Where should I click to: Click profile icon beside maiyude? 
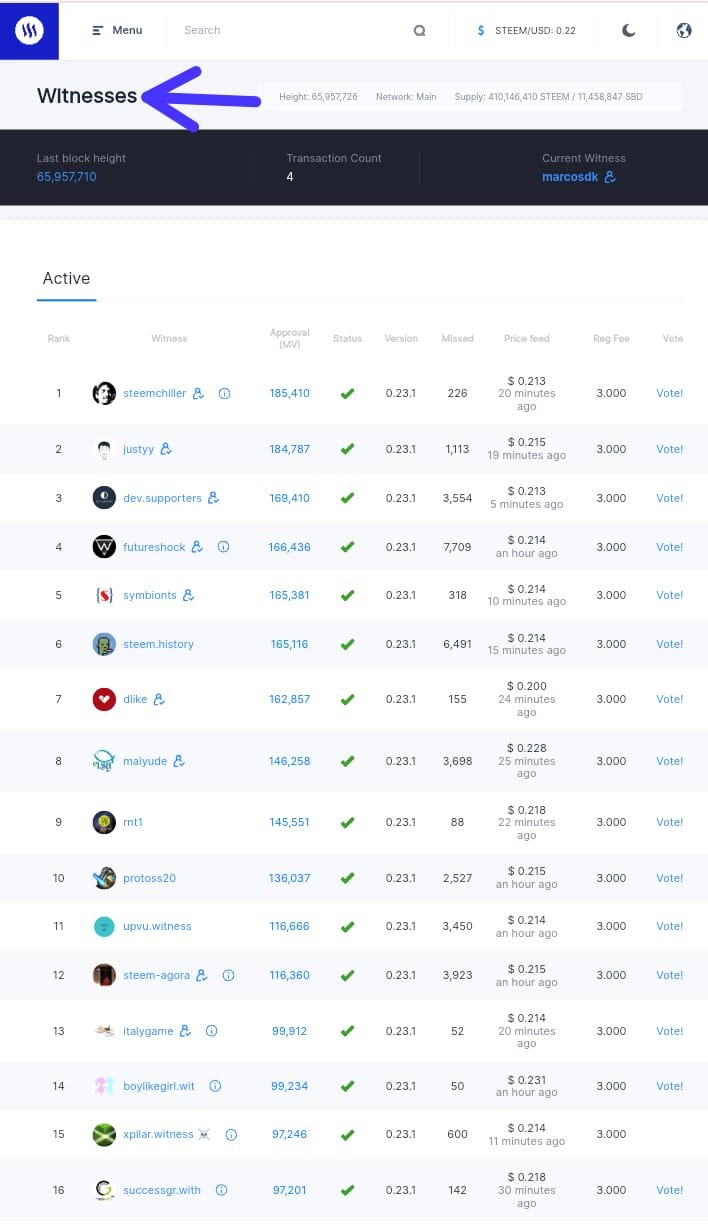[179, 761]
